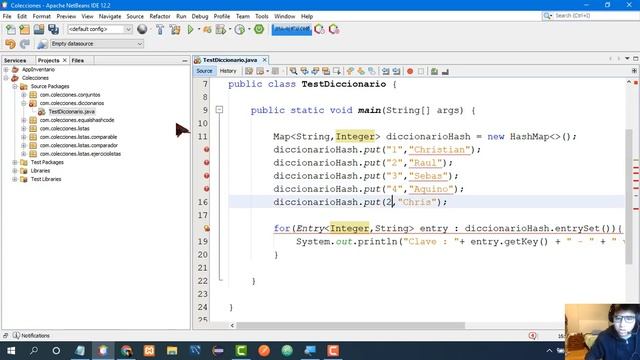Click the Profile Project clock icon

tap(240, 29)
